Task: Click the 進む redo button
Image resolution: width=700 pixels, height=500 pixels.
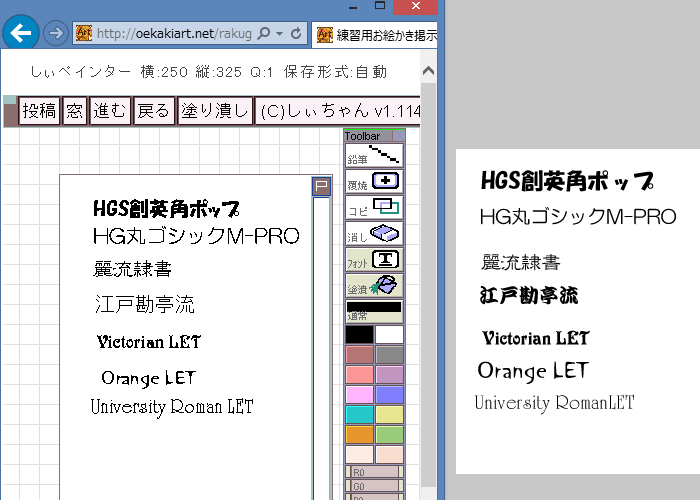Action: pyautogui.click(x=110, y=111)
